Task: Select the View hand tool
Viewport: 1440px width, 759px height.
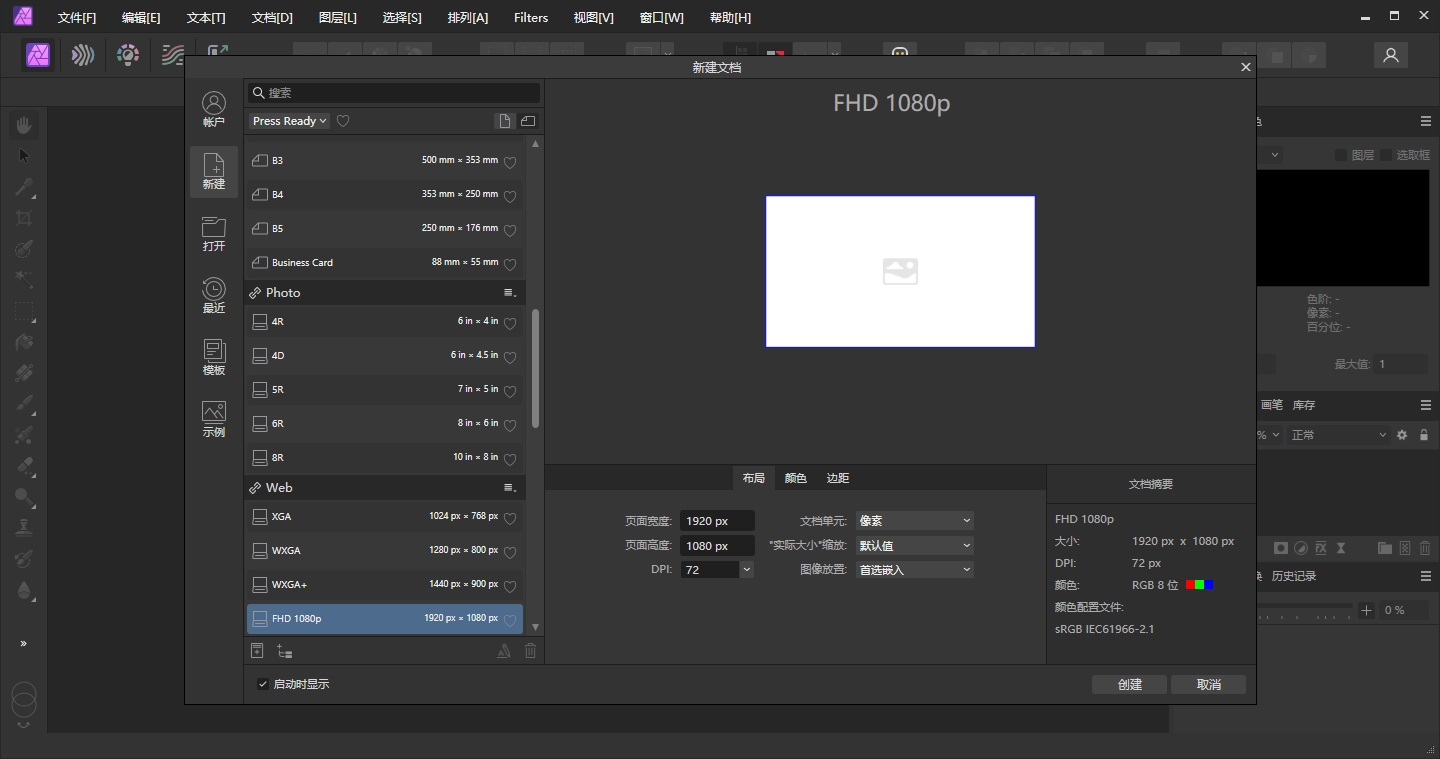Action: [x=24, y=124]
